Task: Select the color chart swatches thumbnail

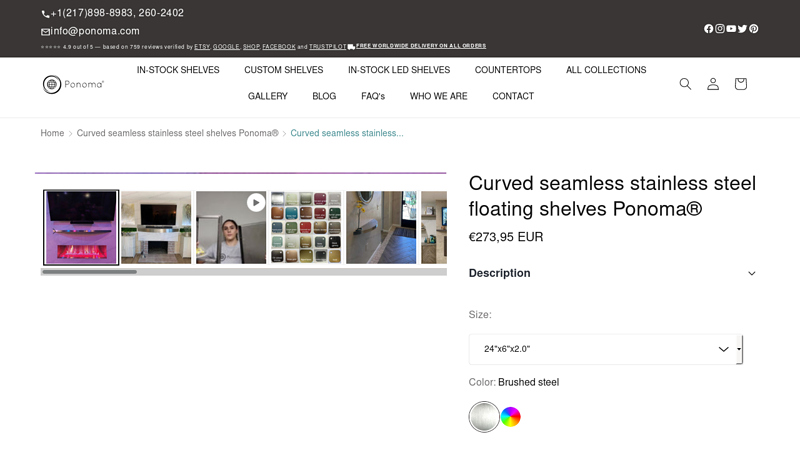Action: pyautogui.click(x=306, y=228)
